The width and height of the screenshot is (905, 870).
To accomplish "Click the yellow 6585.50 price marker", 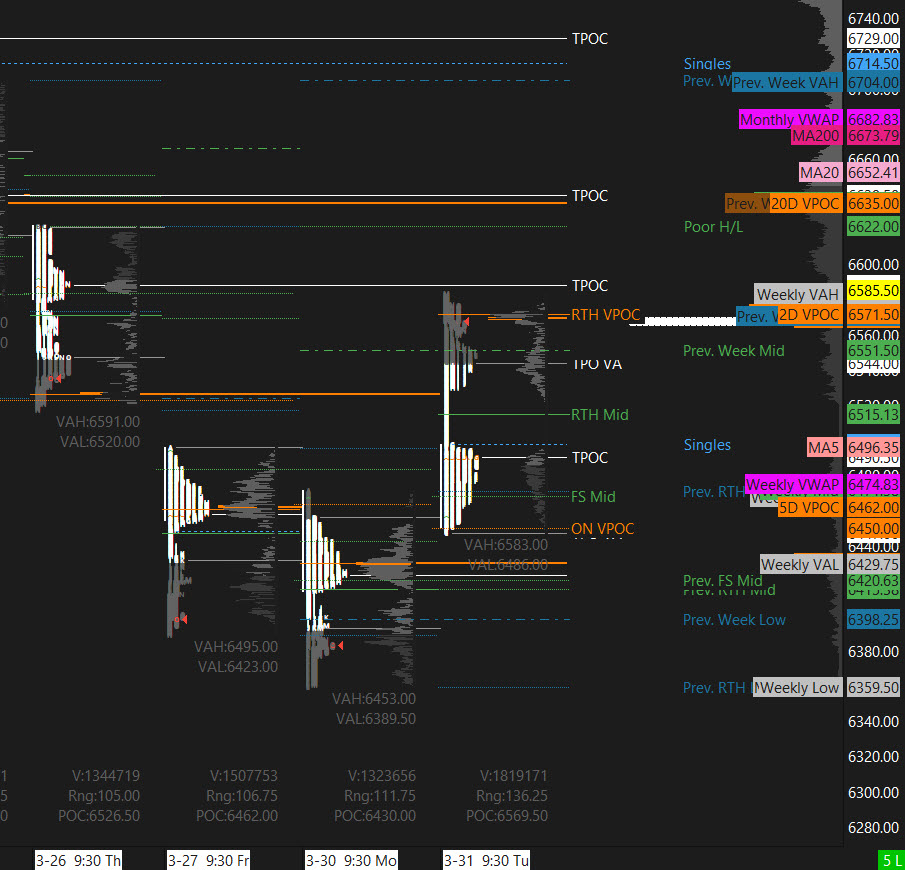I will [873, 292].
